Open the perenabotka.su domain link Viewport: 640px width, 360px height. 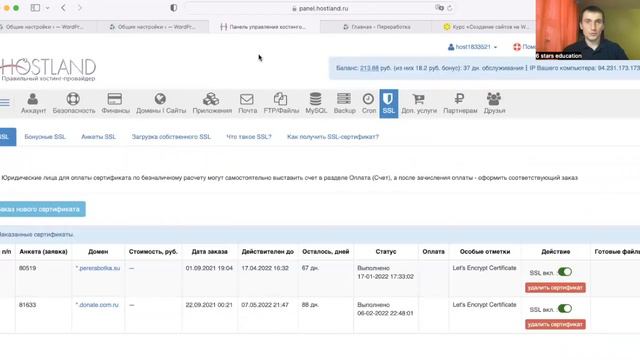(98, 268)
